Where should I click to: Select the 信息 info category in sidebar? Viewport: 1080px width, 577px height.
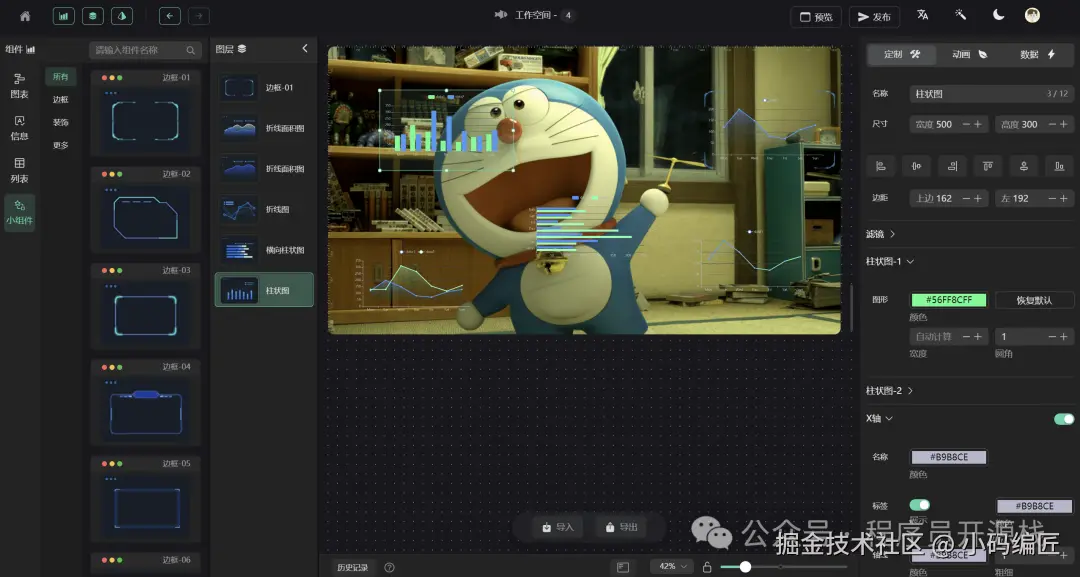pyautogui.click(x=19, y=128)
